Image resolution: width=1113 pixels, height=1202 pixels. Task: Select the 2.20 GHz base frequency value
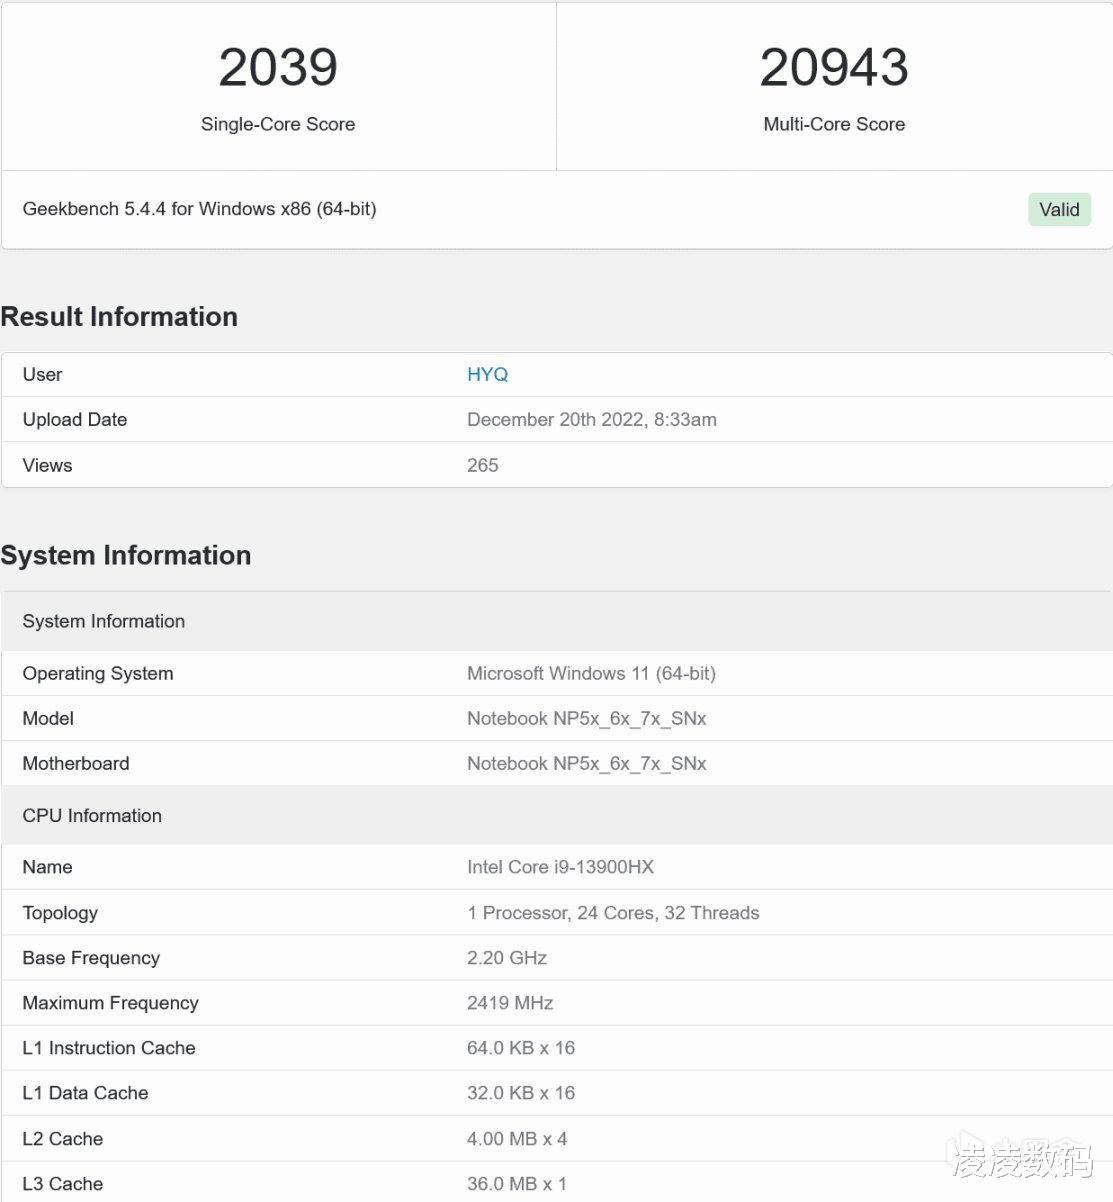click(506, 957)
